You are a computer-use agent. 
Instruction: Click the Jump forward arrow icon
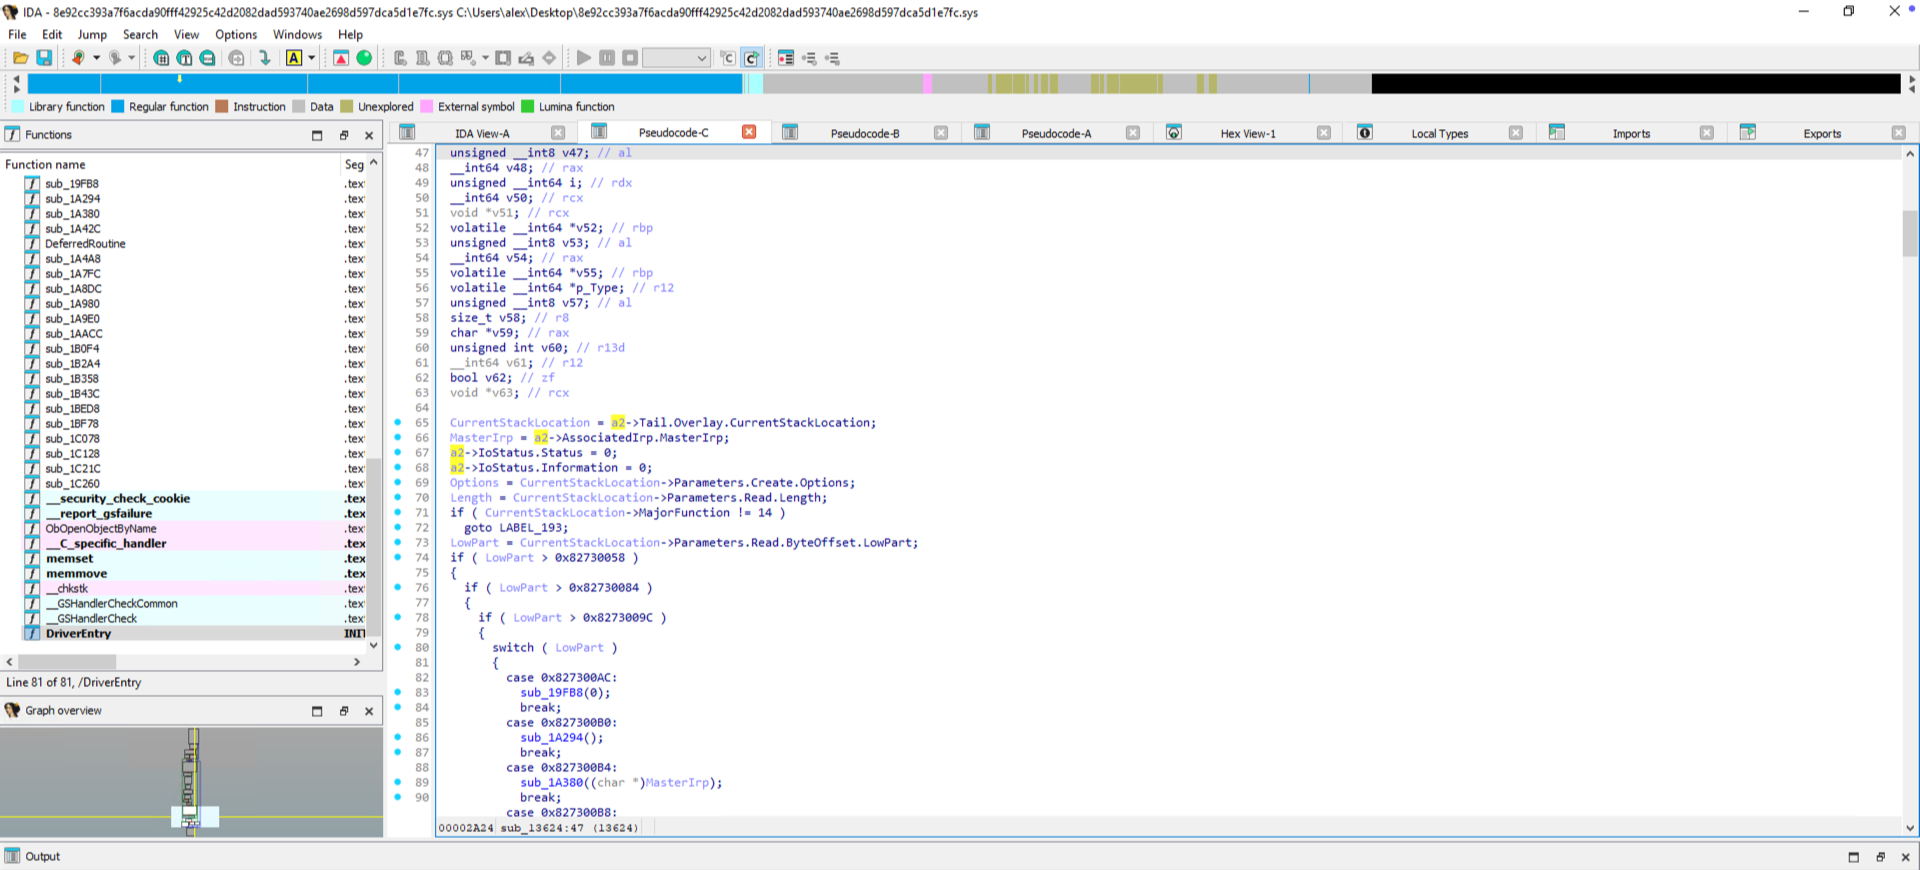[114, 58]
